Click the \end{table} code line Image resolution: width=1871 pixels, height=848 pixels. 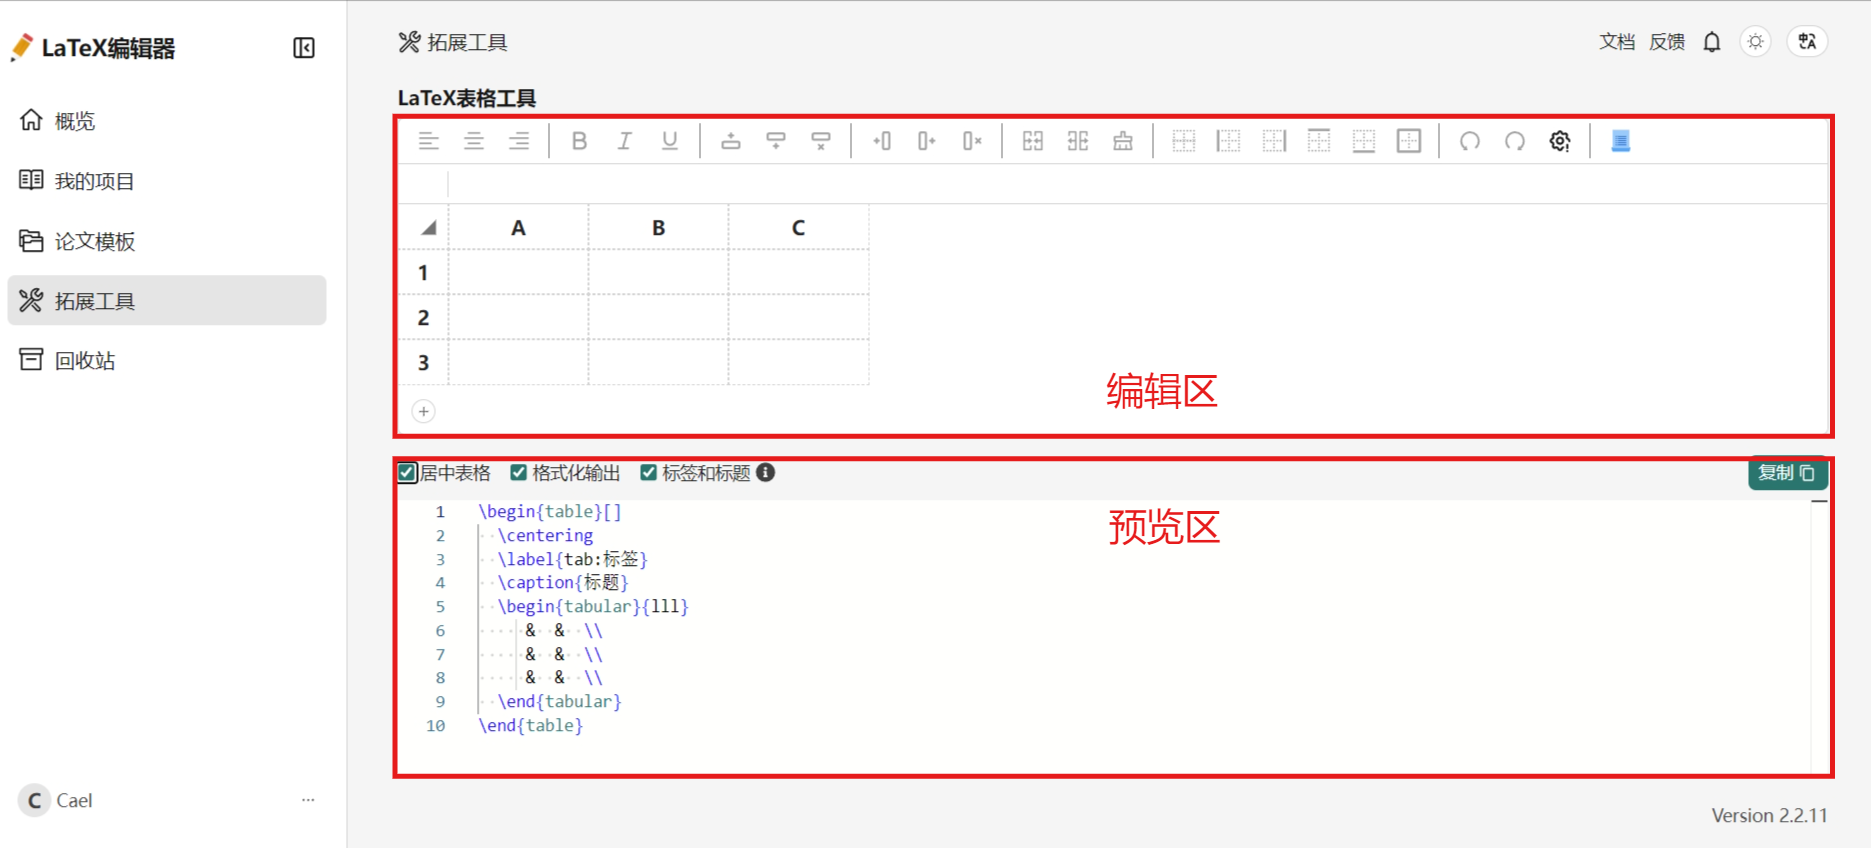(x=531, y=725)
